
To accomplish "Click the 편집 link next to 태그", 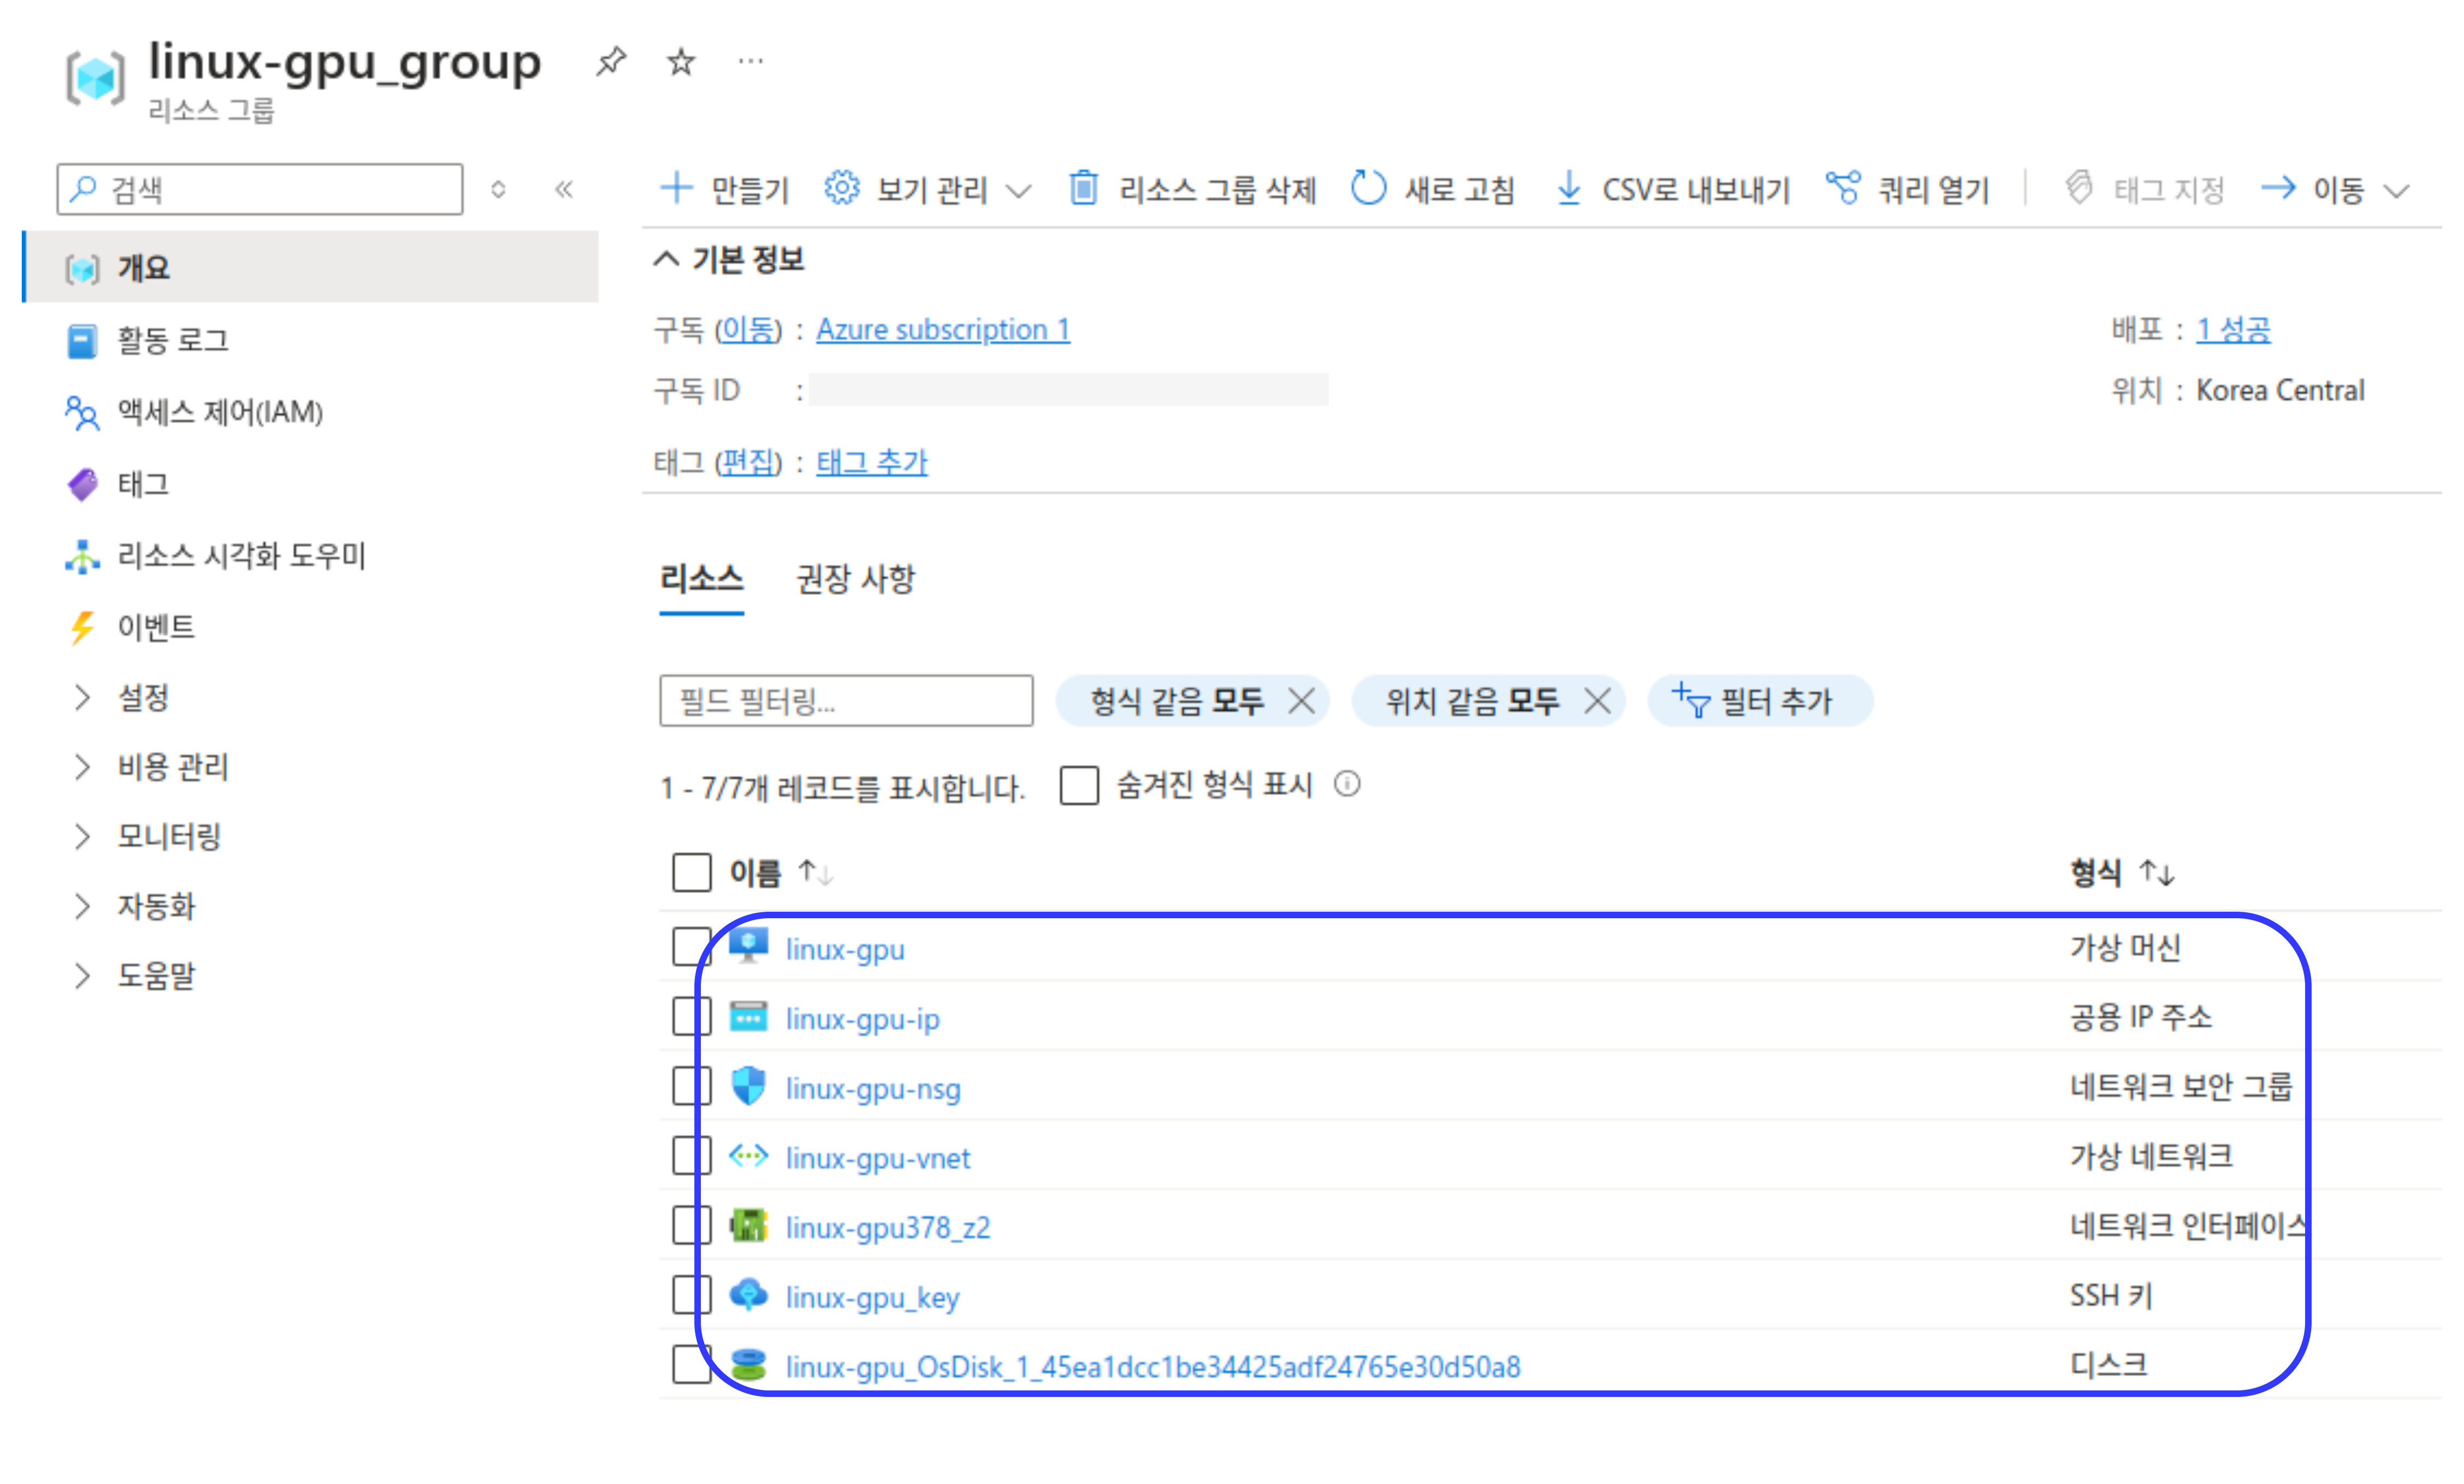I will [x=748, y=462].
